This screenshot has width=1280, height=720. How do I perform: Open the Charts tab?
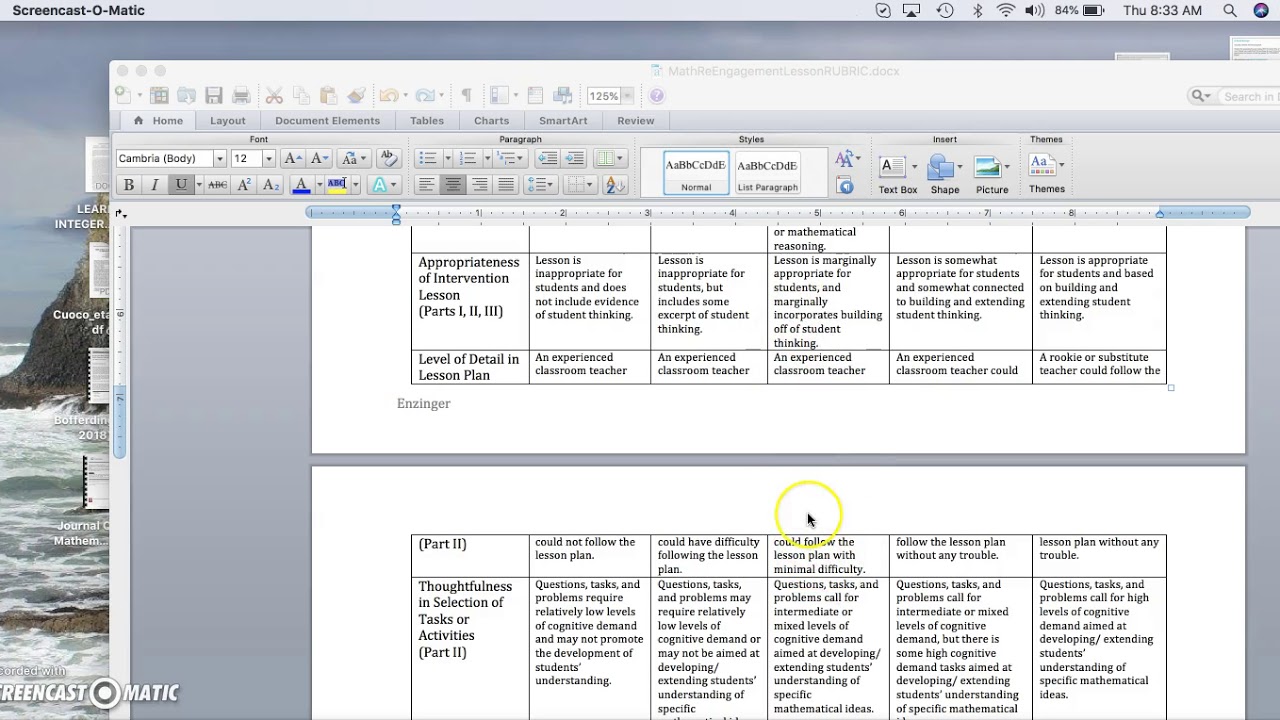491,120
